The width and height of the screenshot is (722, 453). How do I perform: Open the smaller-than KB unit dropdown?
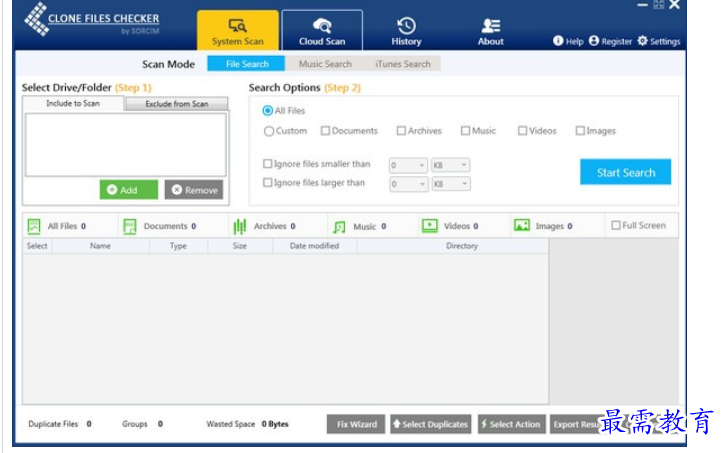[x=450, y=165]
